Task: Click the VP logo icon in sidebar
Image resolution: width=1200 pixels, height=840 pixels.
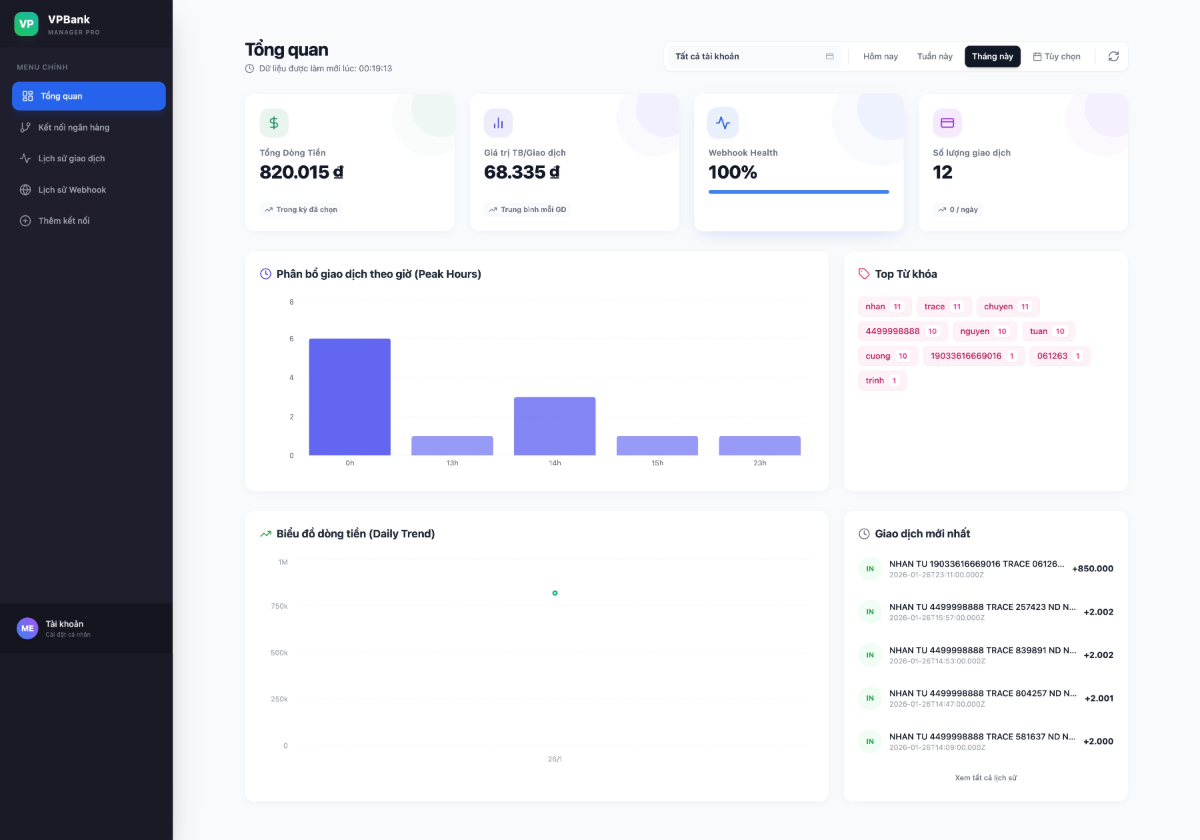Action: coord(27,24)
